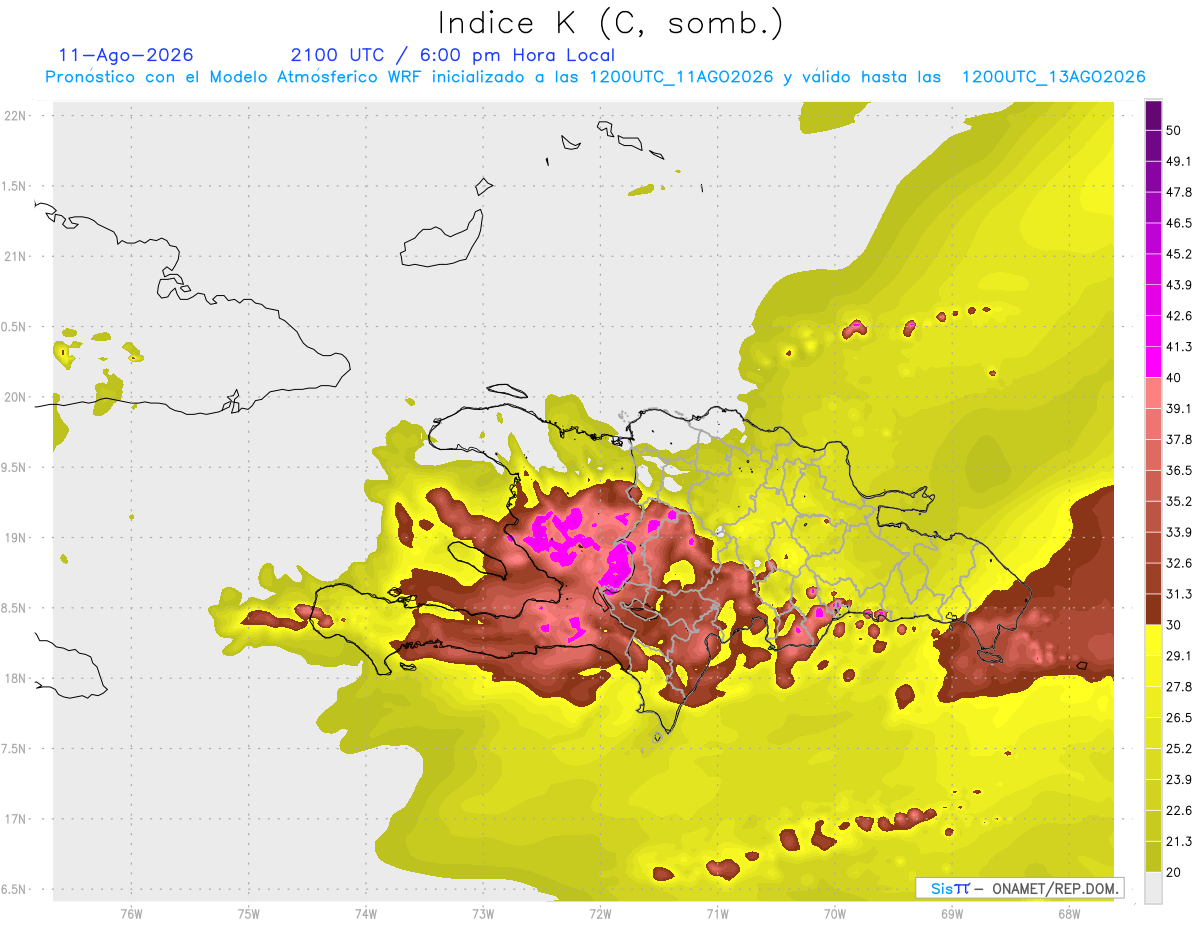Viewport: 1200px width, 927px height.
Task: Click legend value 40
Action: 1174,378
